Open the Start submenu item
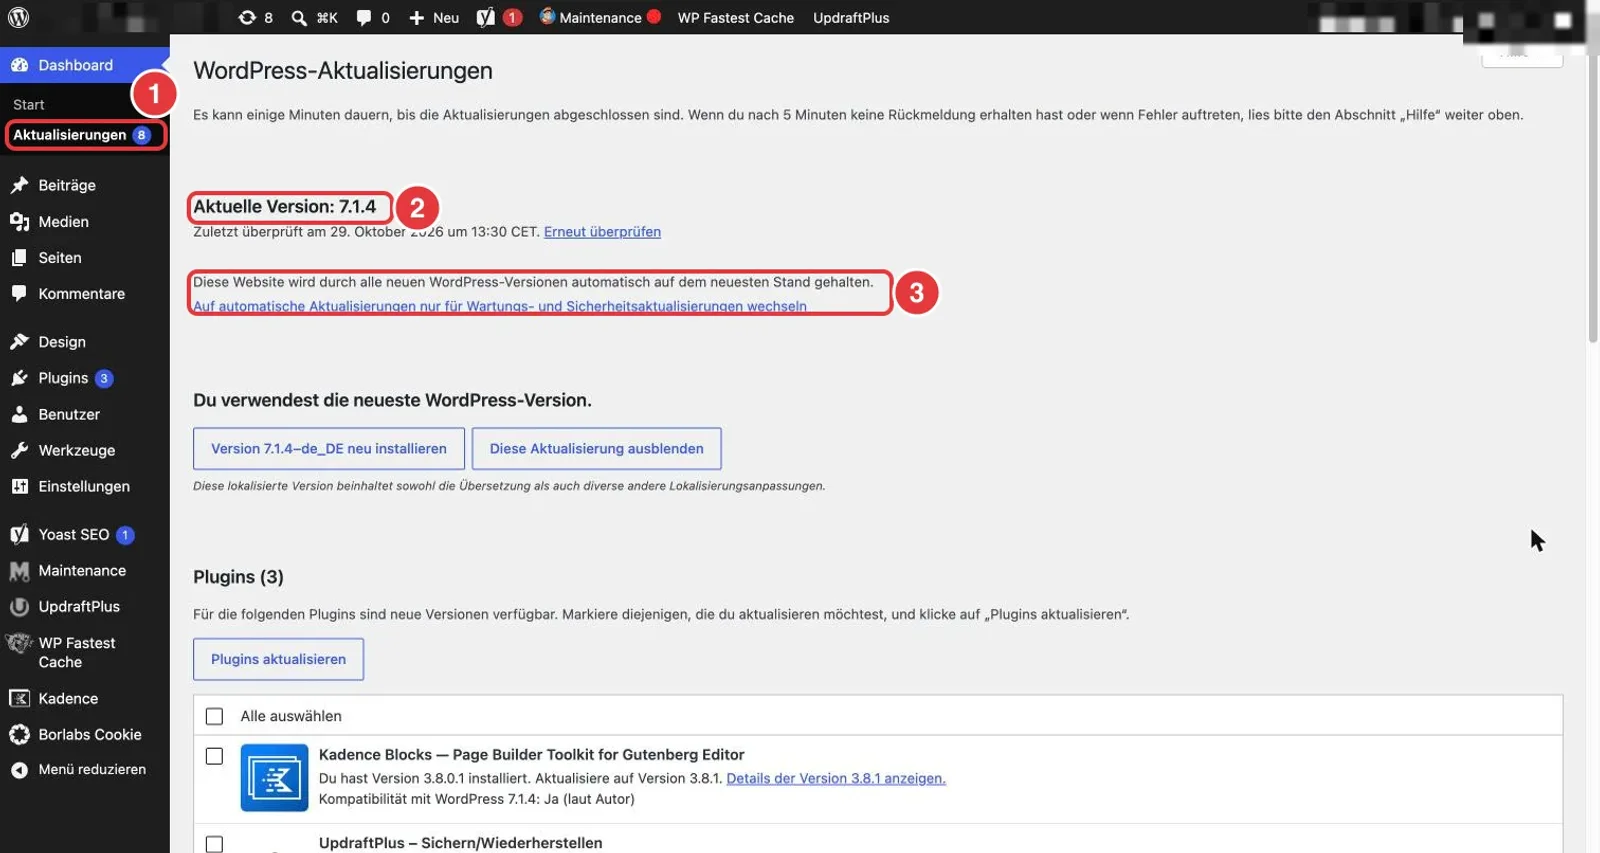 click(x=29, y=104)
